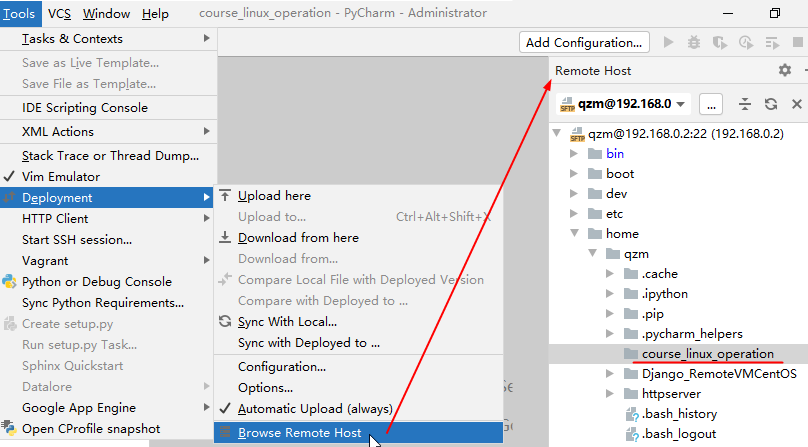This screenshot has width=808, height=447.
Task: Open deployment Configuration dialog
Action: (358, 367)
